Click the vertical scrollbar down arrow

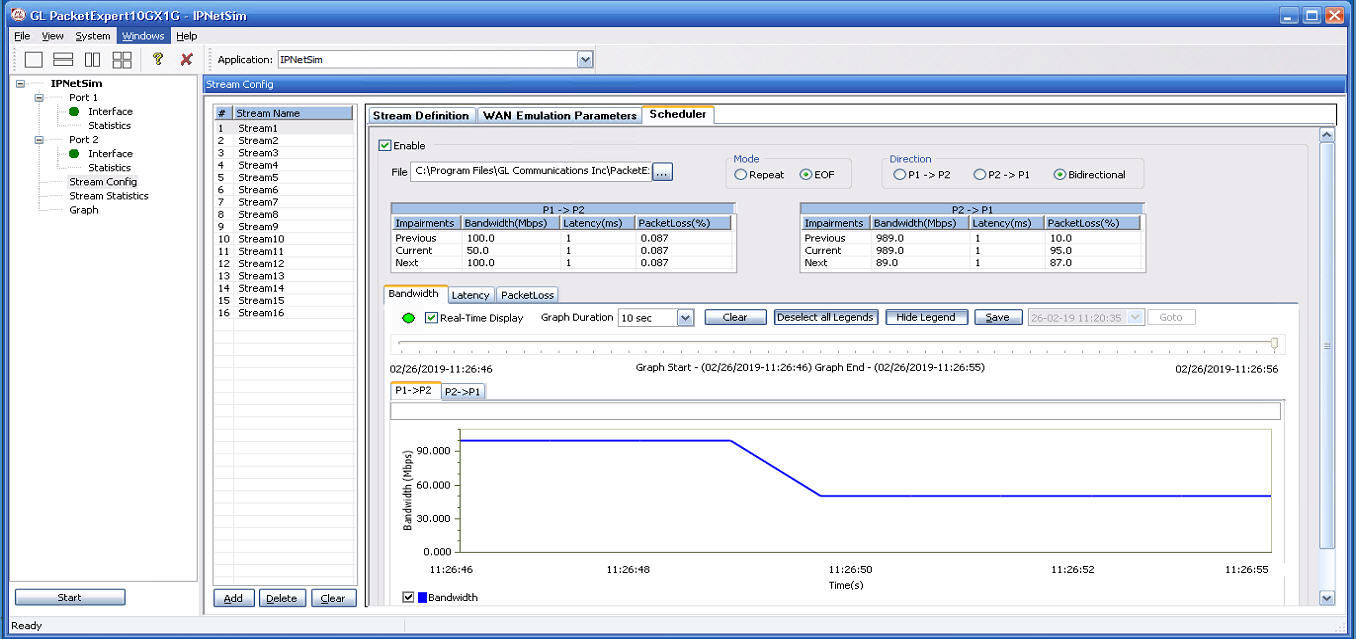(x=1327, y=598)
